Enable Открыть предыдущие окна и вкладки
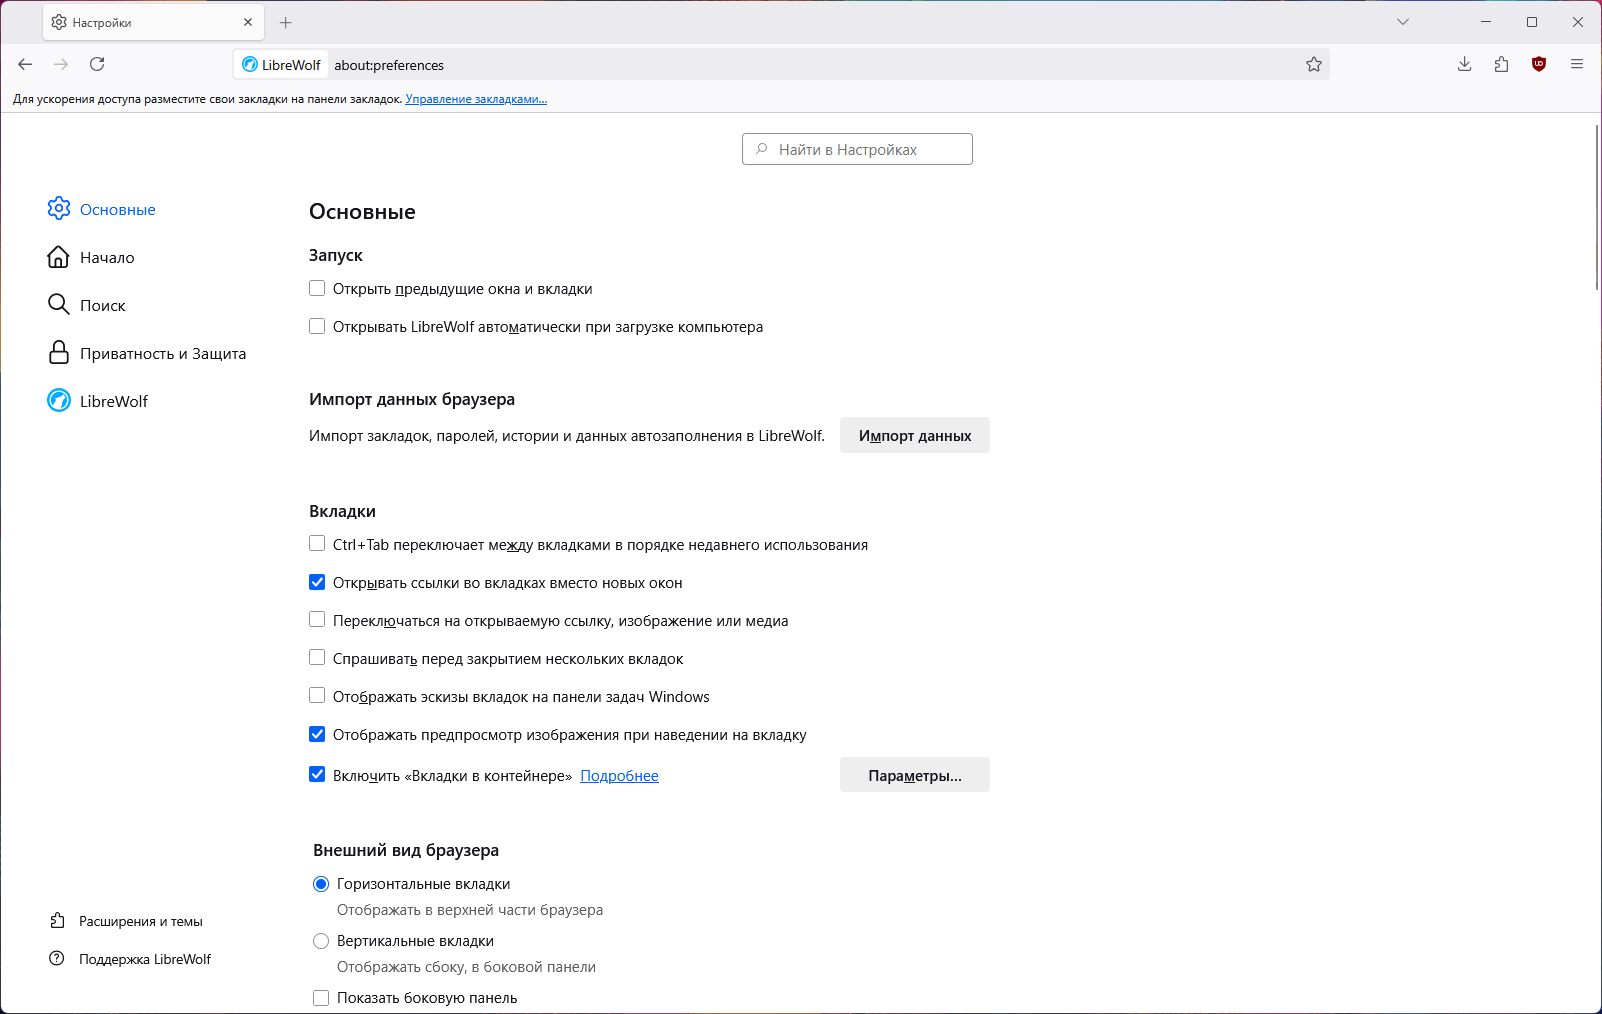 coord(317,288)
